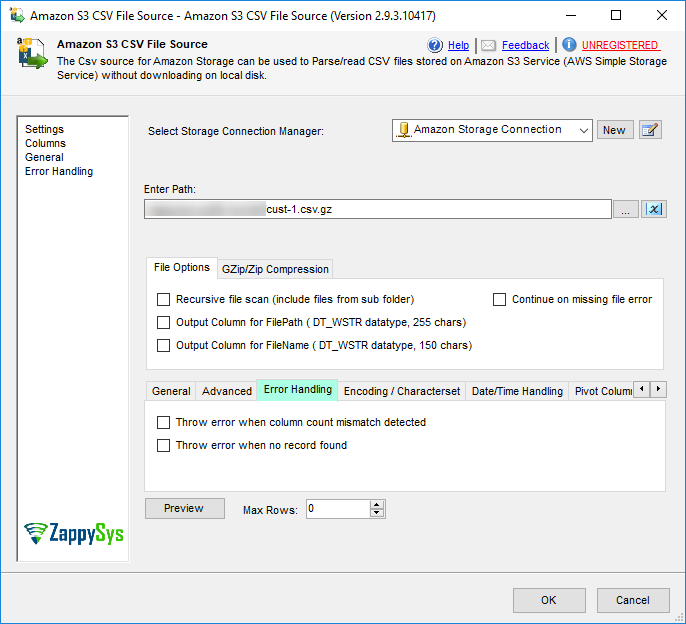This screenshot has width=686, height=624.
Task: Click the Help link
Action: coord(458,45)
